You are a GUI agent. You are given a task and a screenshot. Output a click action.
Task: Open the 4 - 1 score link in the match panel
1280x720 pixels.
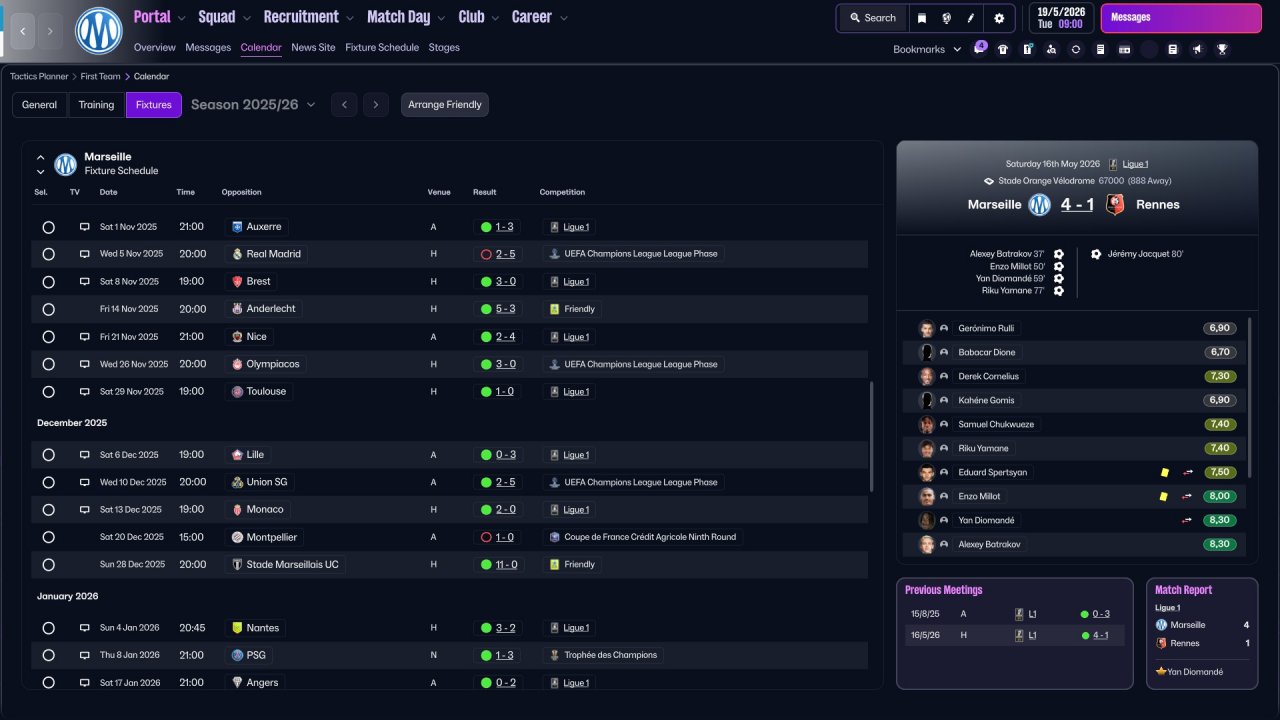(1077, 205)
